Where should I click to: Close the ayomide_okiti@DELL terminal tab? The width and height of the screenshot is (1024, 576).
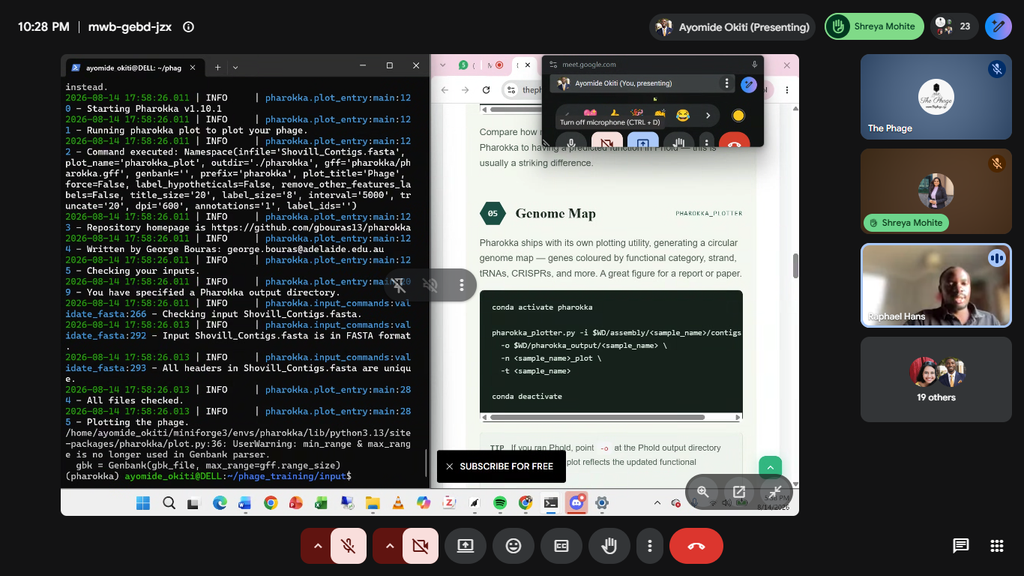[x=193, y=67]
